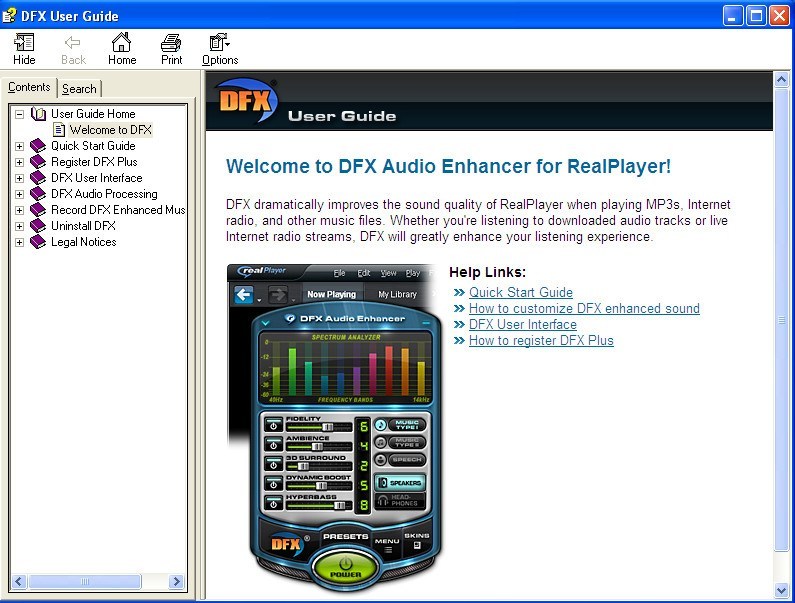Expand the DFX Audio Processing node
This screenshot has height=603, width=795.
[x=19, y=194]
